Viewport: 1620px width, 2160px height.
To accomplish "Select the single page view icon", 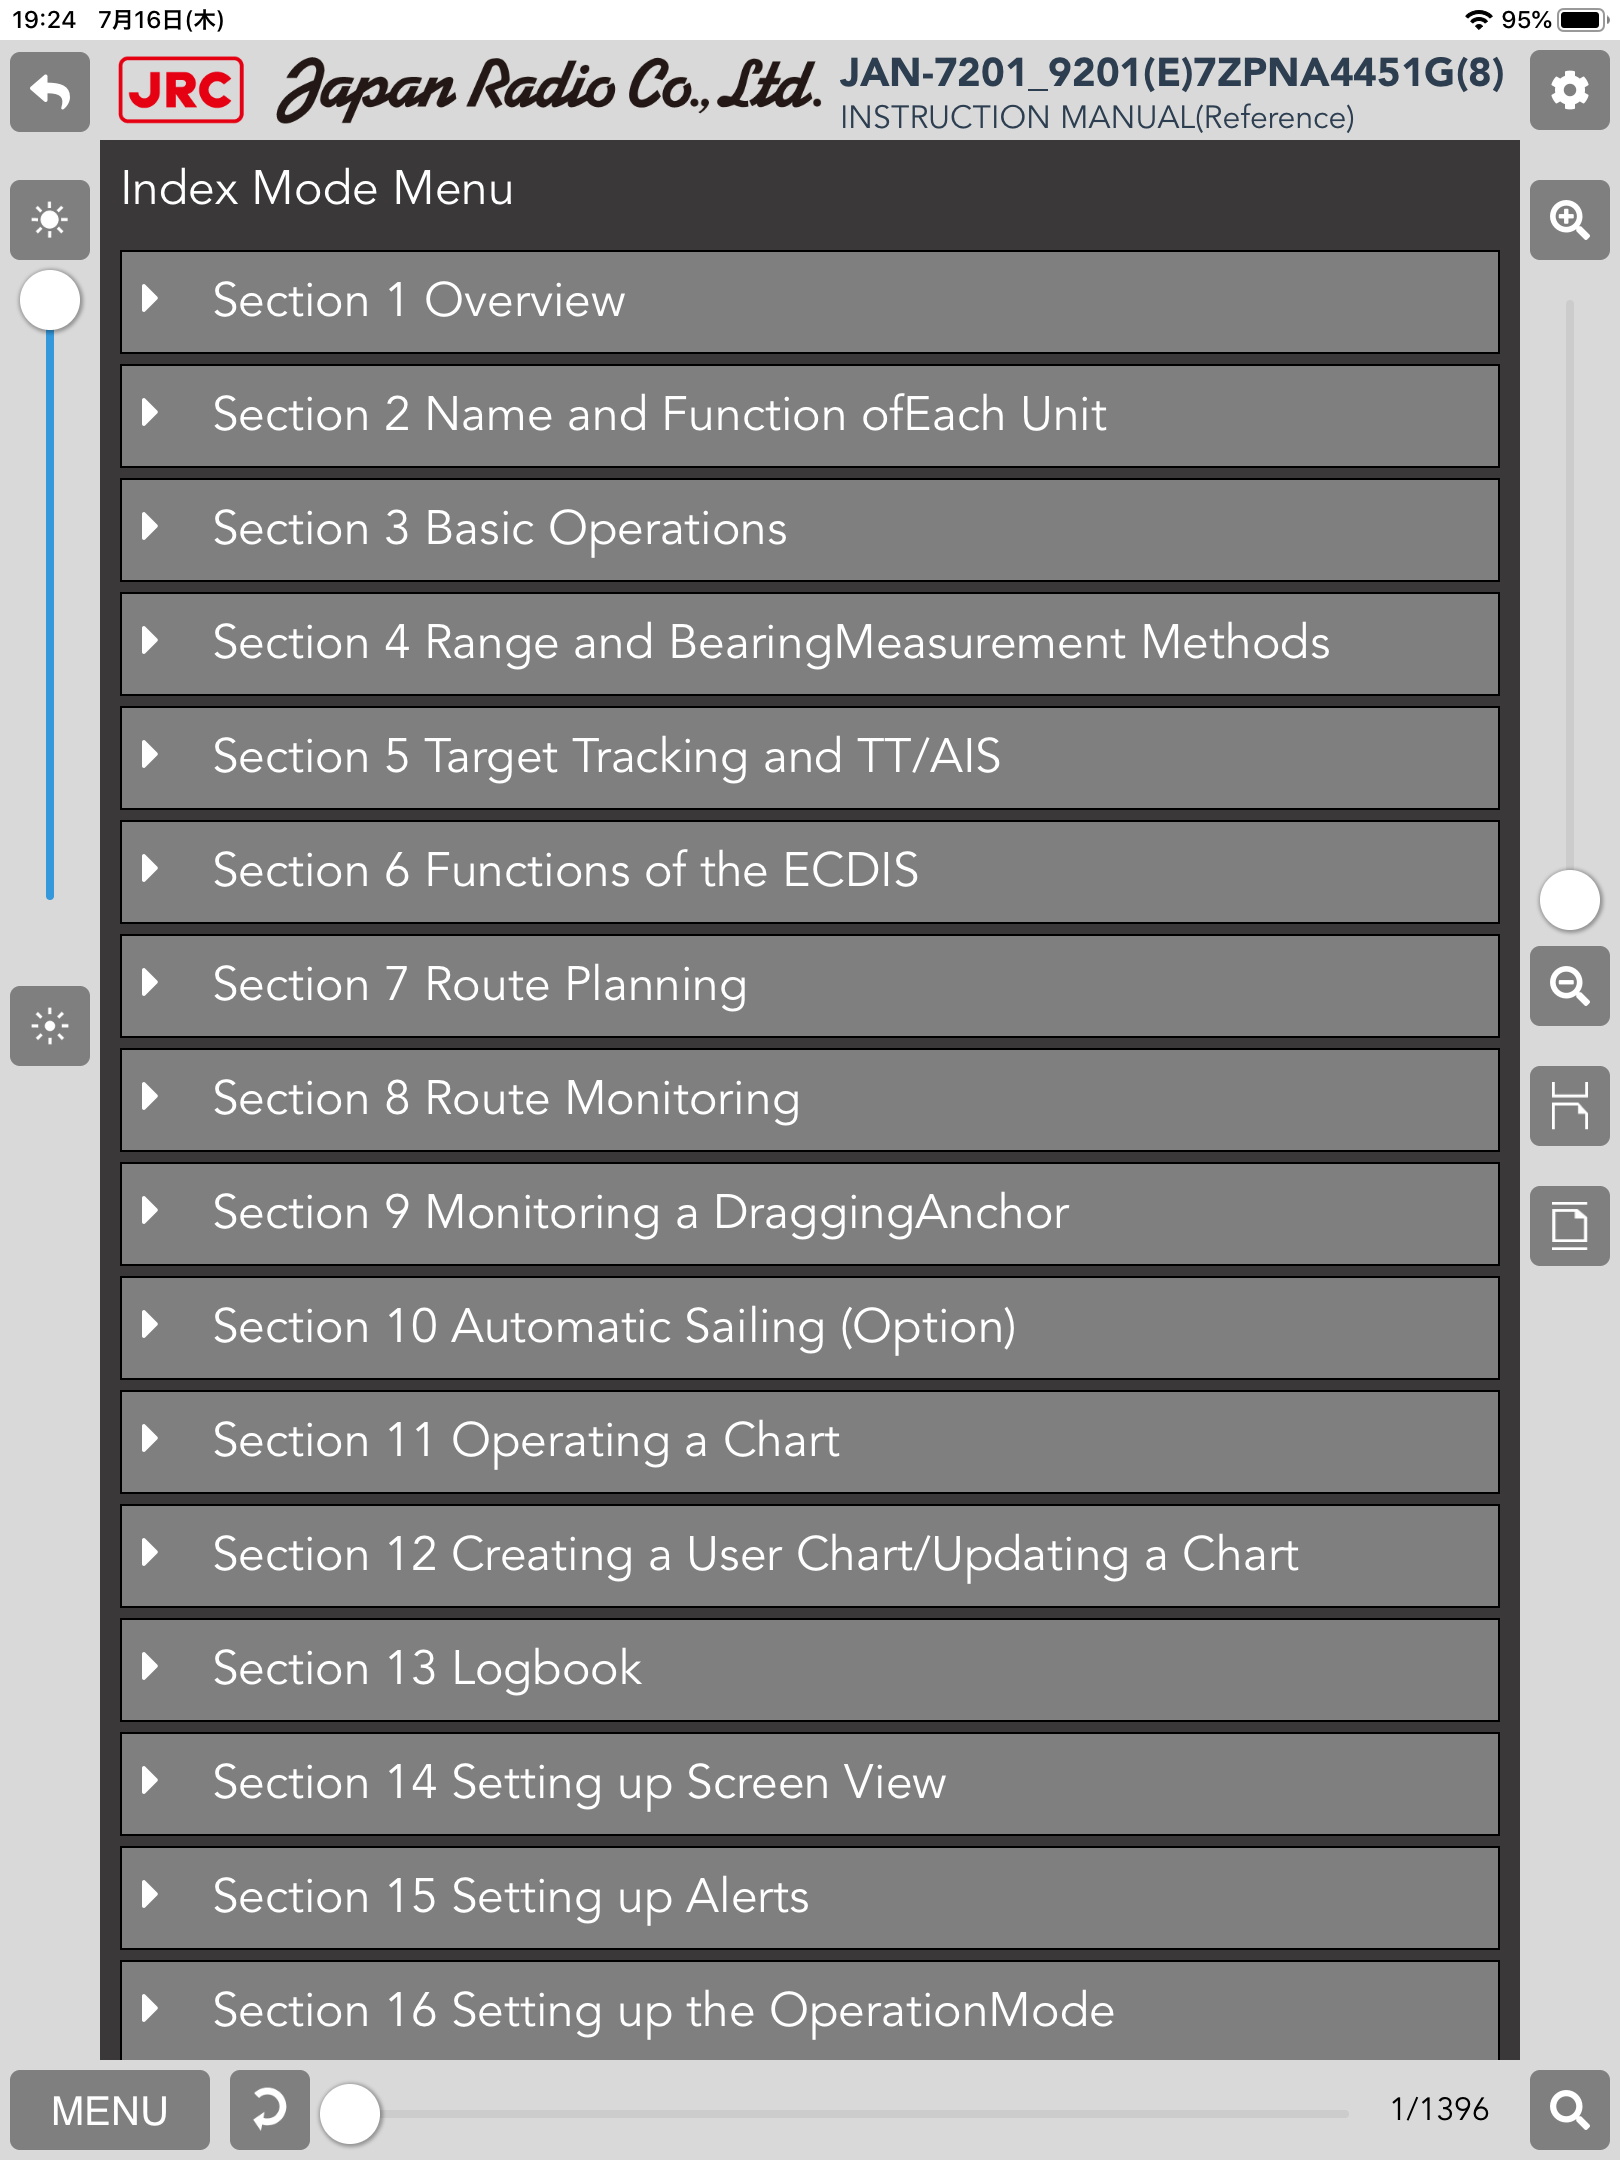I will tap(1569, 1226).
